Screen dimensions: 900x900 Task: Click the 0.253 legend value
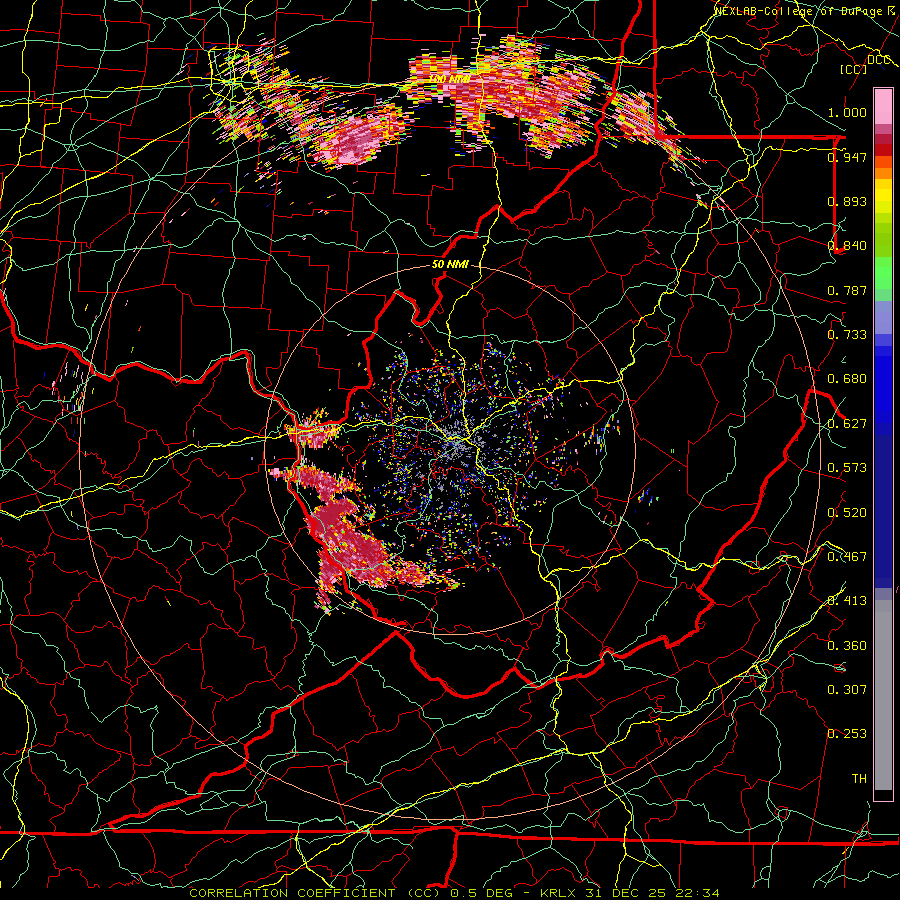point(847,734)
